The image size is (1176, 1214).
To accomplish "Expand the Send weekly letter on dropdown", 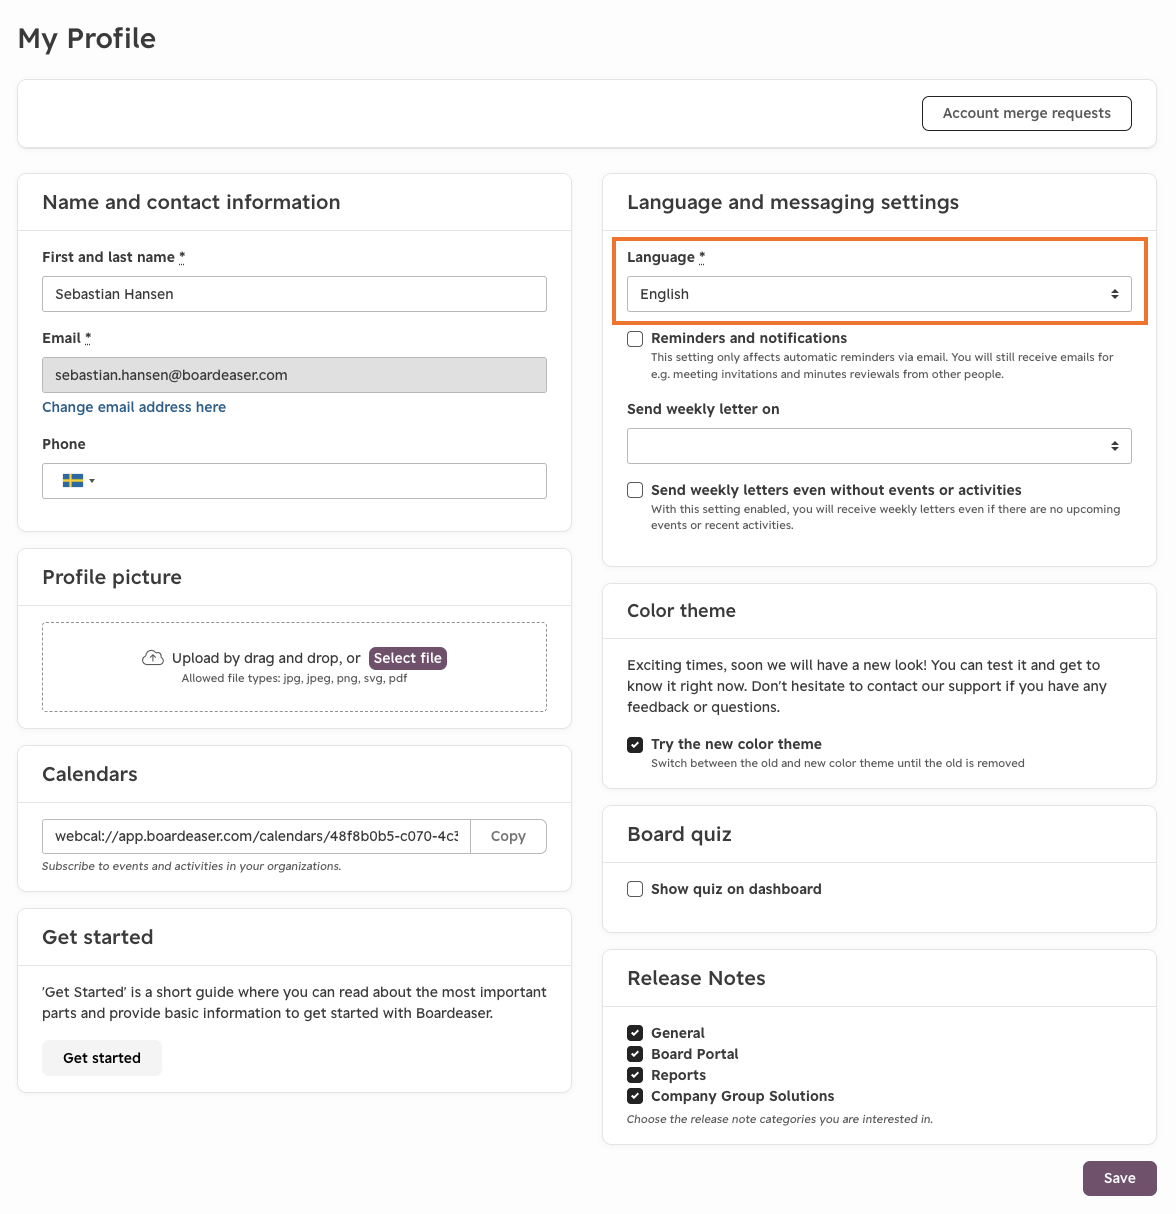I will point(879,446).
